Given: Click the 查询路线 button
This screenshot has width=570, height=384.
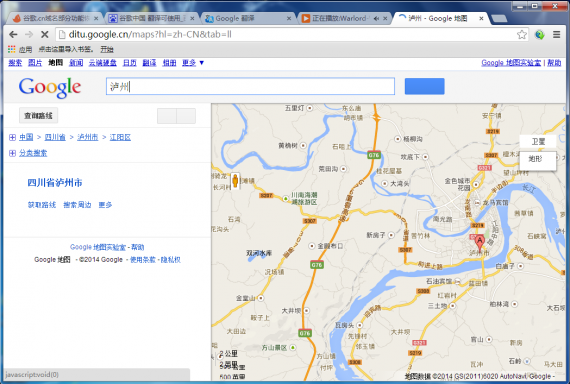Looking at the screenshot, I should click(38, 116).
